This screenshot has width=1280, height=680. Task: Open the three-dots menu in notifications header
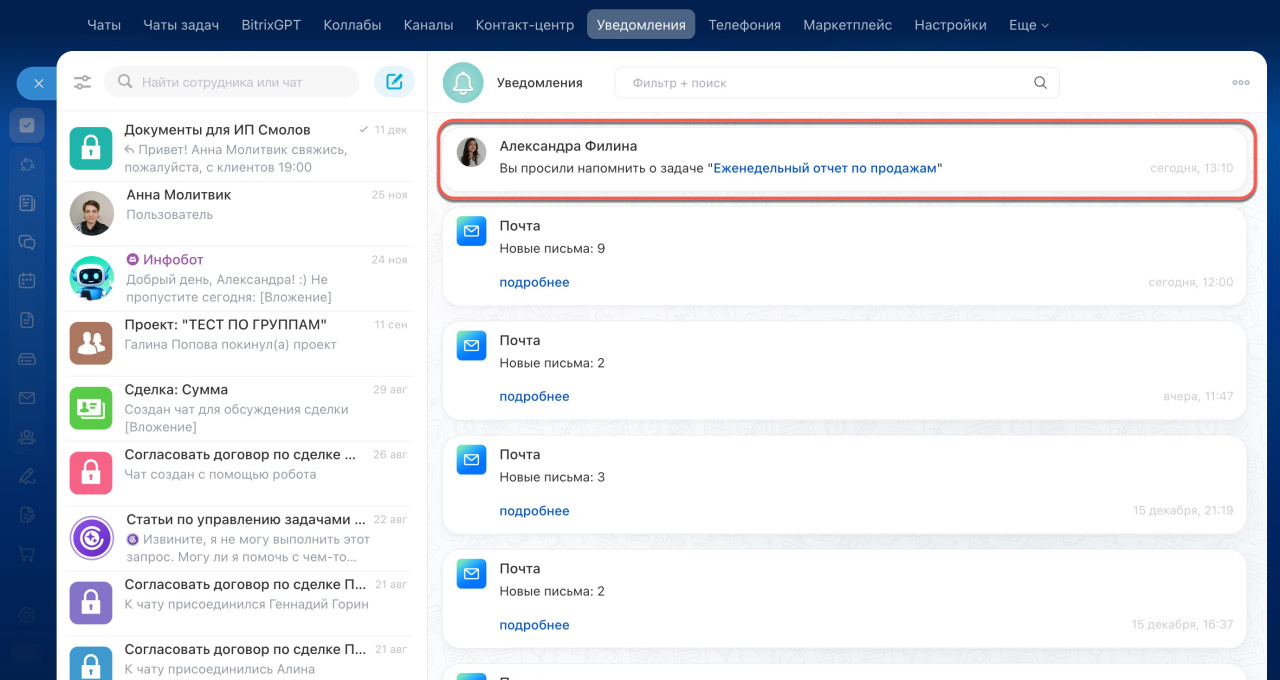coord(1240,83)
